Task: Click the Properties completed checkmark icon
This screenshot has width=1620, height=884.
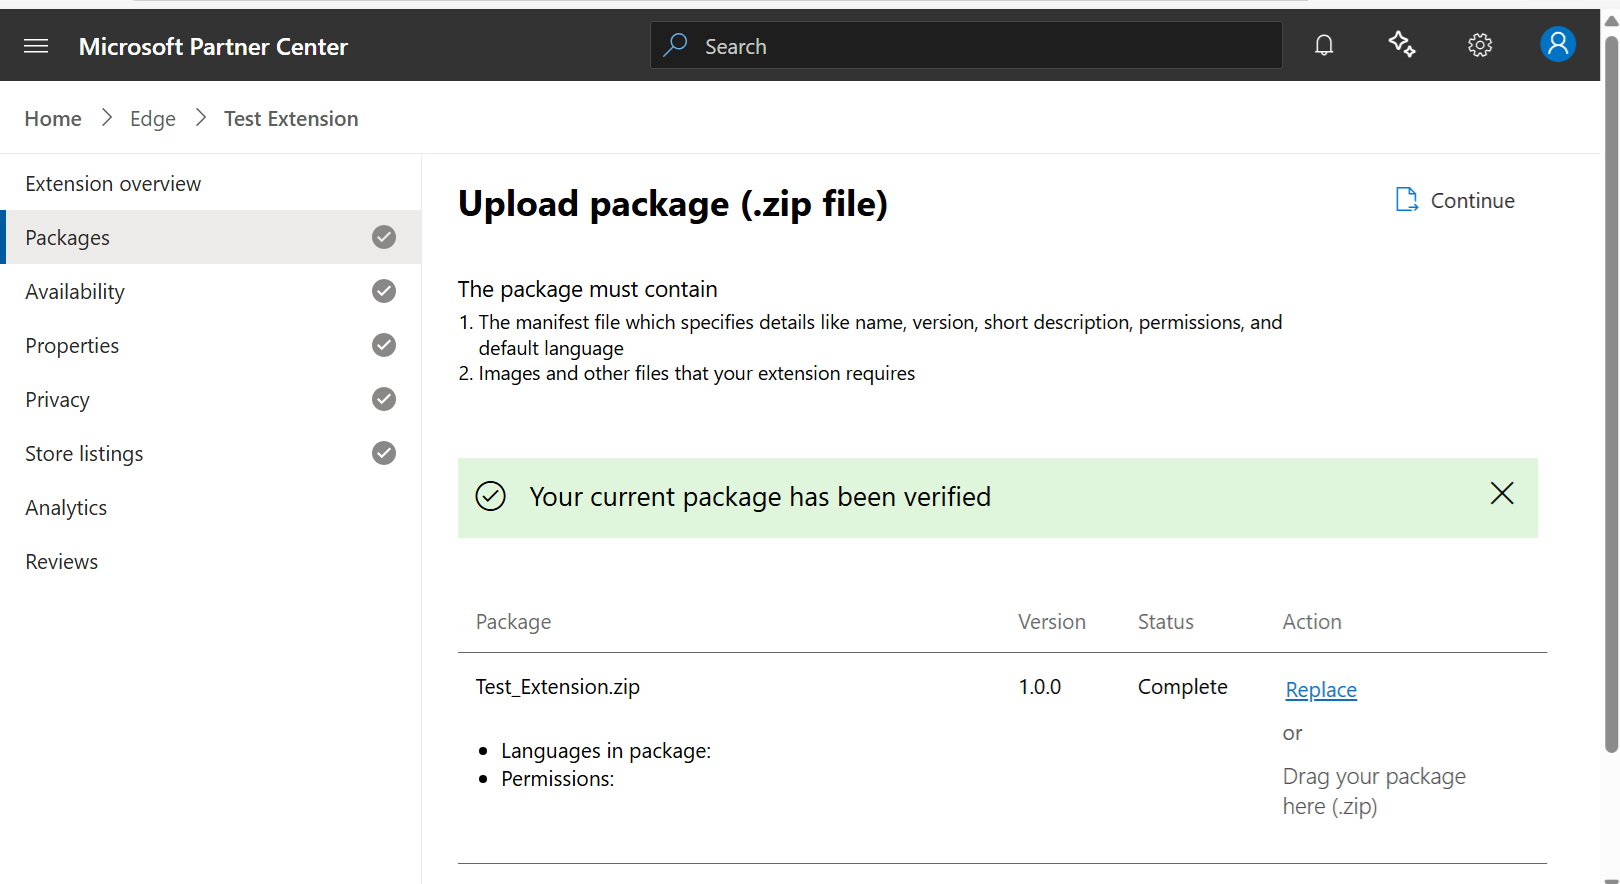Action: pos(384,345)
